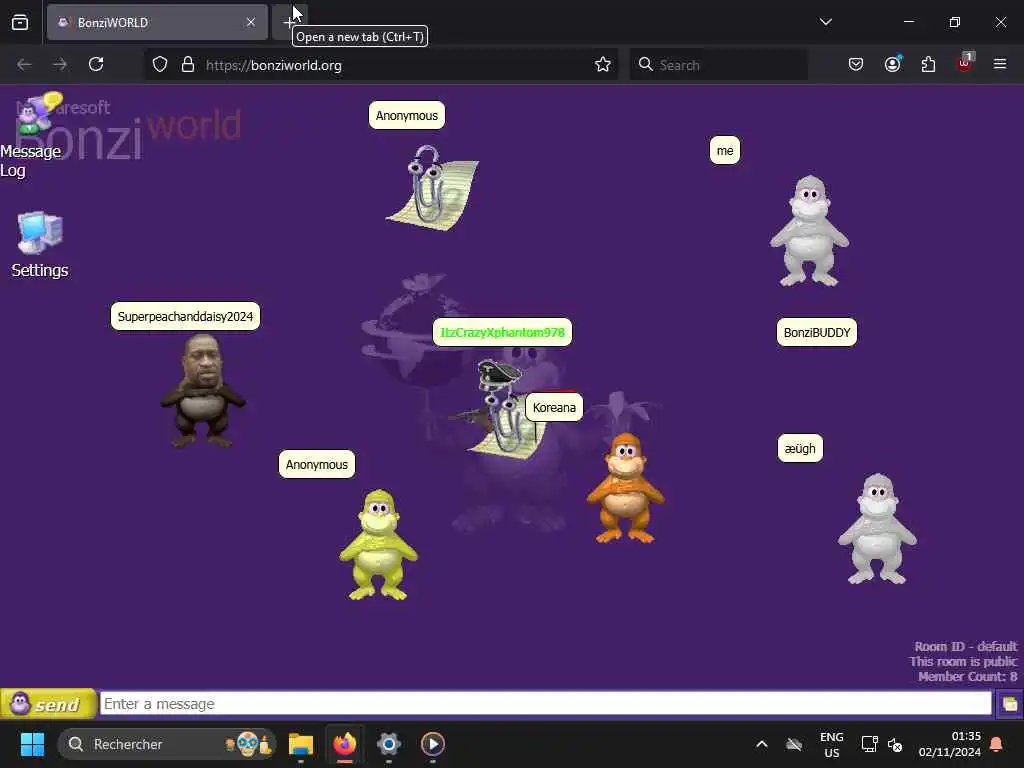
Task: Open the Firefox View button
Action: pyautogui.click(x=20, y=22)
